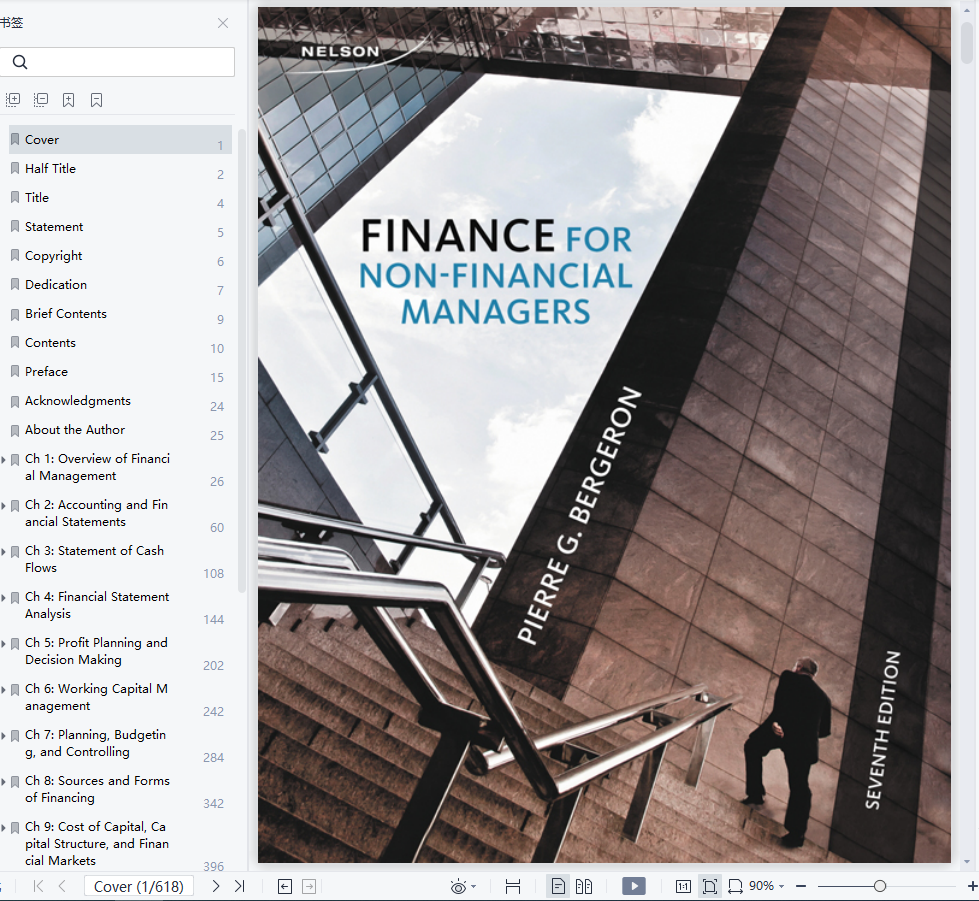Expand Ch 6: Working Capital Management
The height and width of the screenshot is (901, 979).
tap(4, 690)
